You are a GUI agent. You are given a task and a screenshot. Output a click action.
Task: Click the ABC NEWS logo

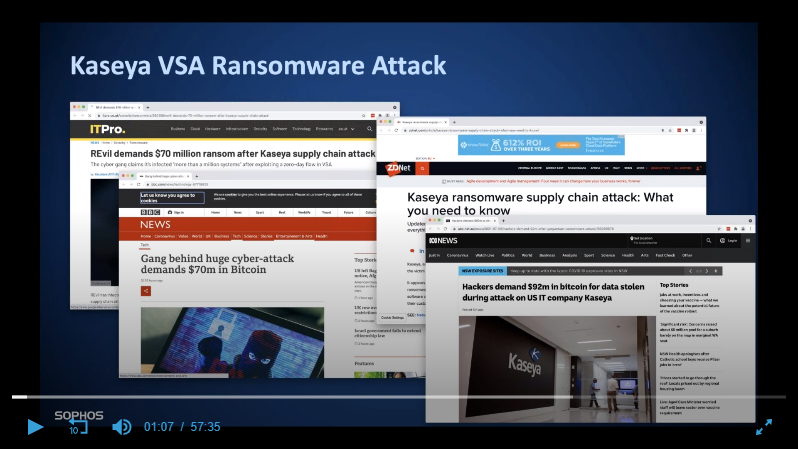pos(443,240)
